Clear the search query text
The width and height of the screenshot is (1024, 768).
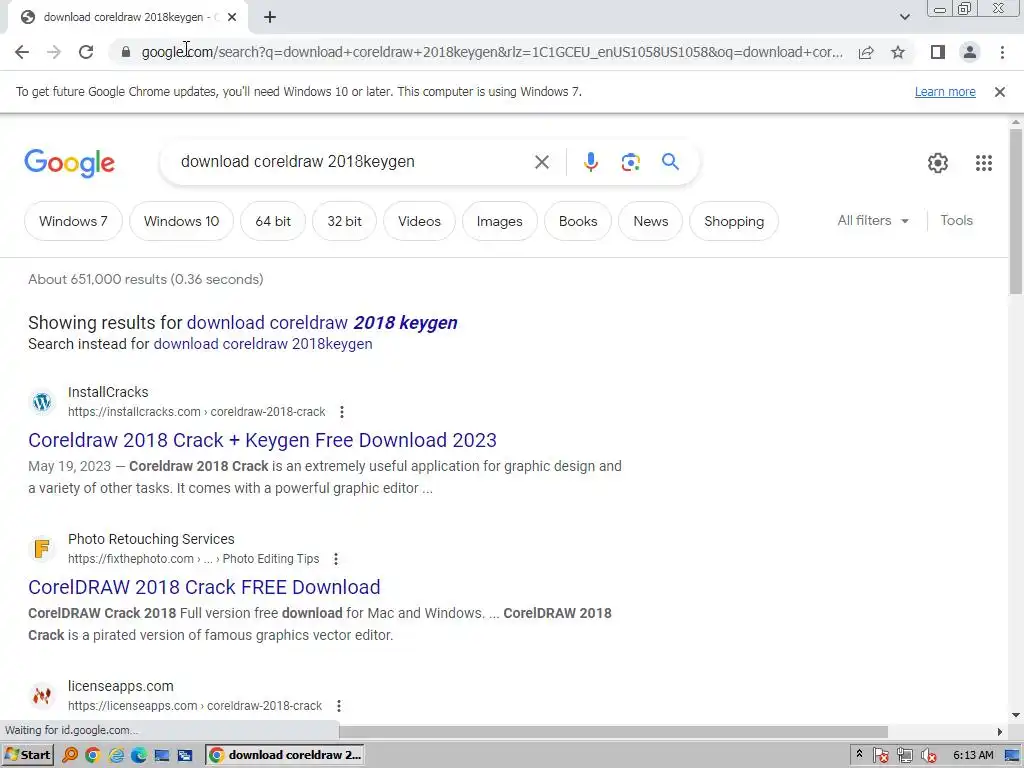542,162
